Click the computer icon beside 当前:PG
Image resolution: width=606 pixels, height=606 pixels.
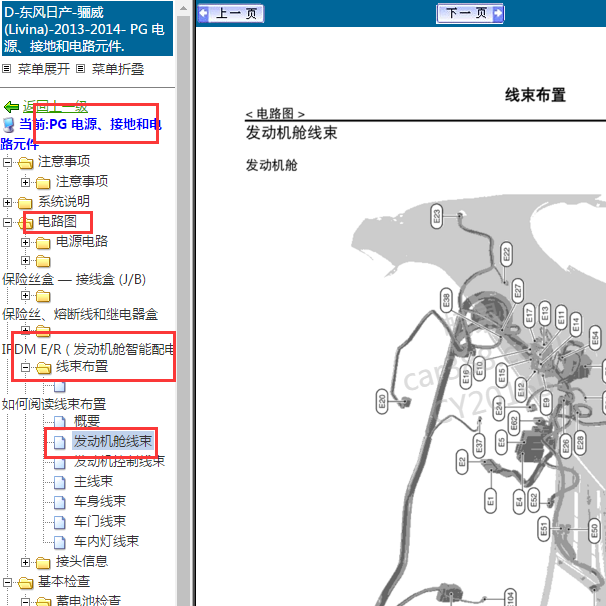coord(9,125)
